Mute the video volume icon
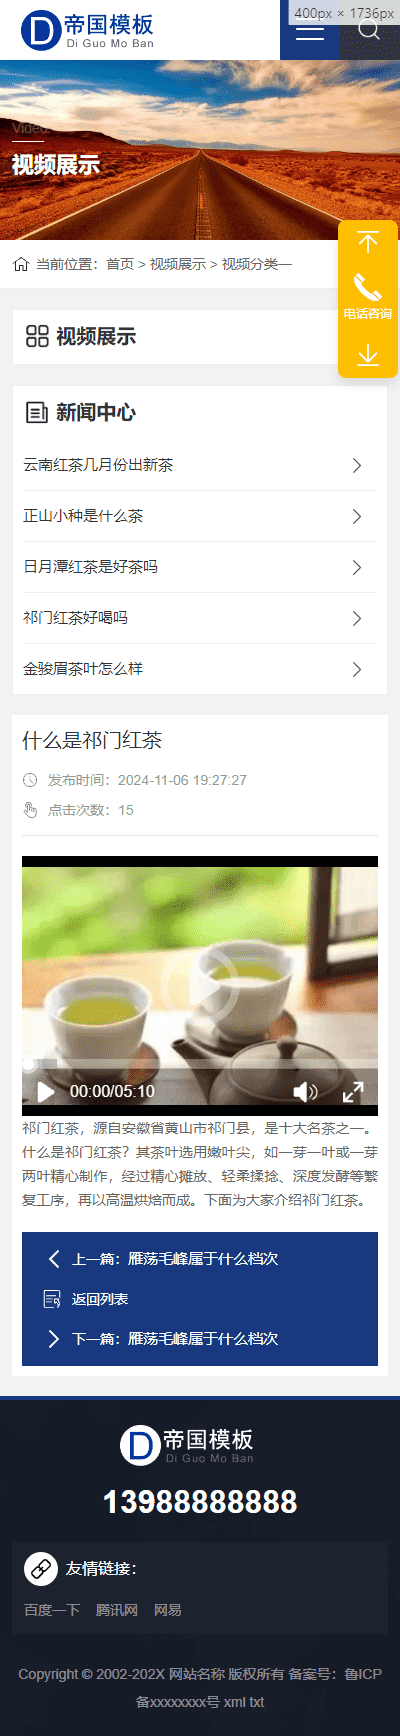Viewport: 400px width, 1736px height. click(305, 1092)
